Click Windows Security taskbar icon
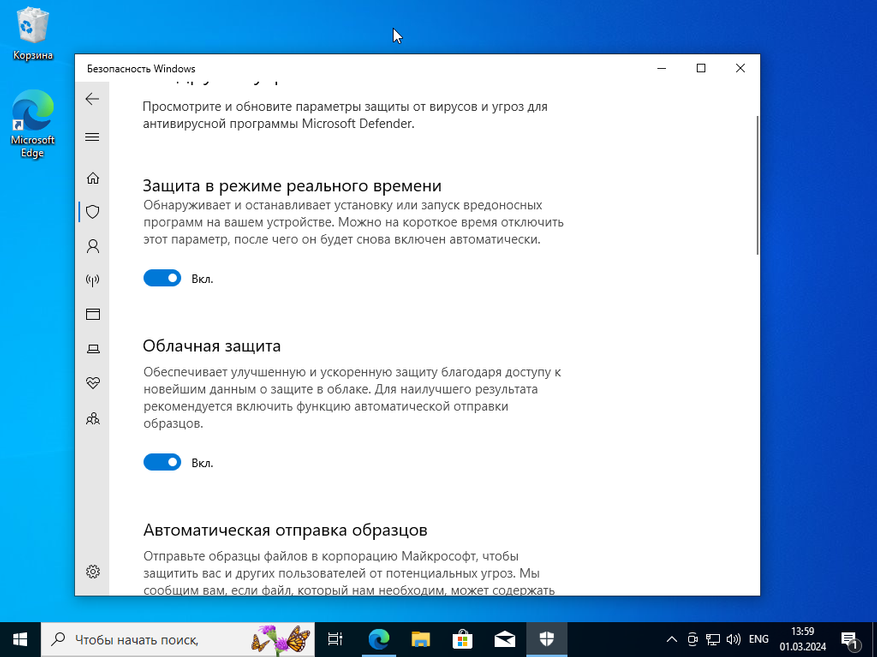Screen dimensions: 877x657 [x=546, y=639]
